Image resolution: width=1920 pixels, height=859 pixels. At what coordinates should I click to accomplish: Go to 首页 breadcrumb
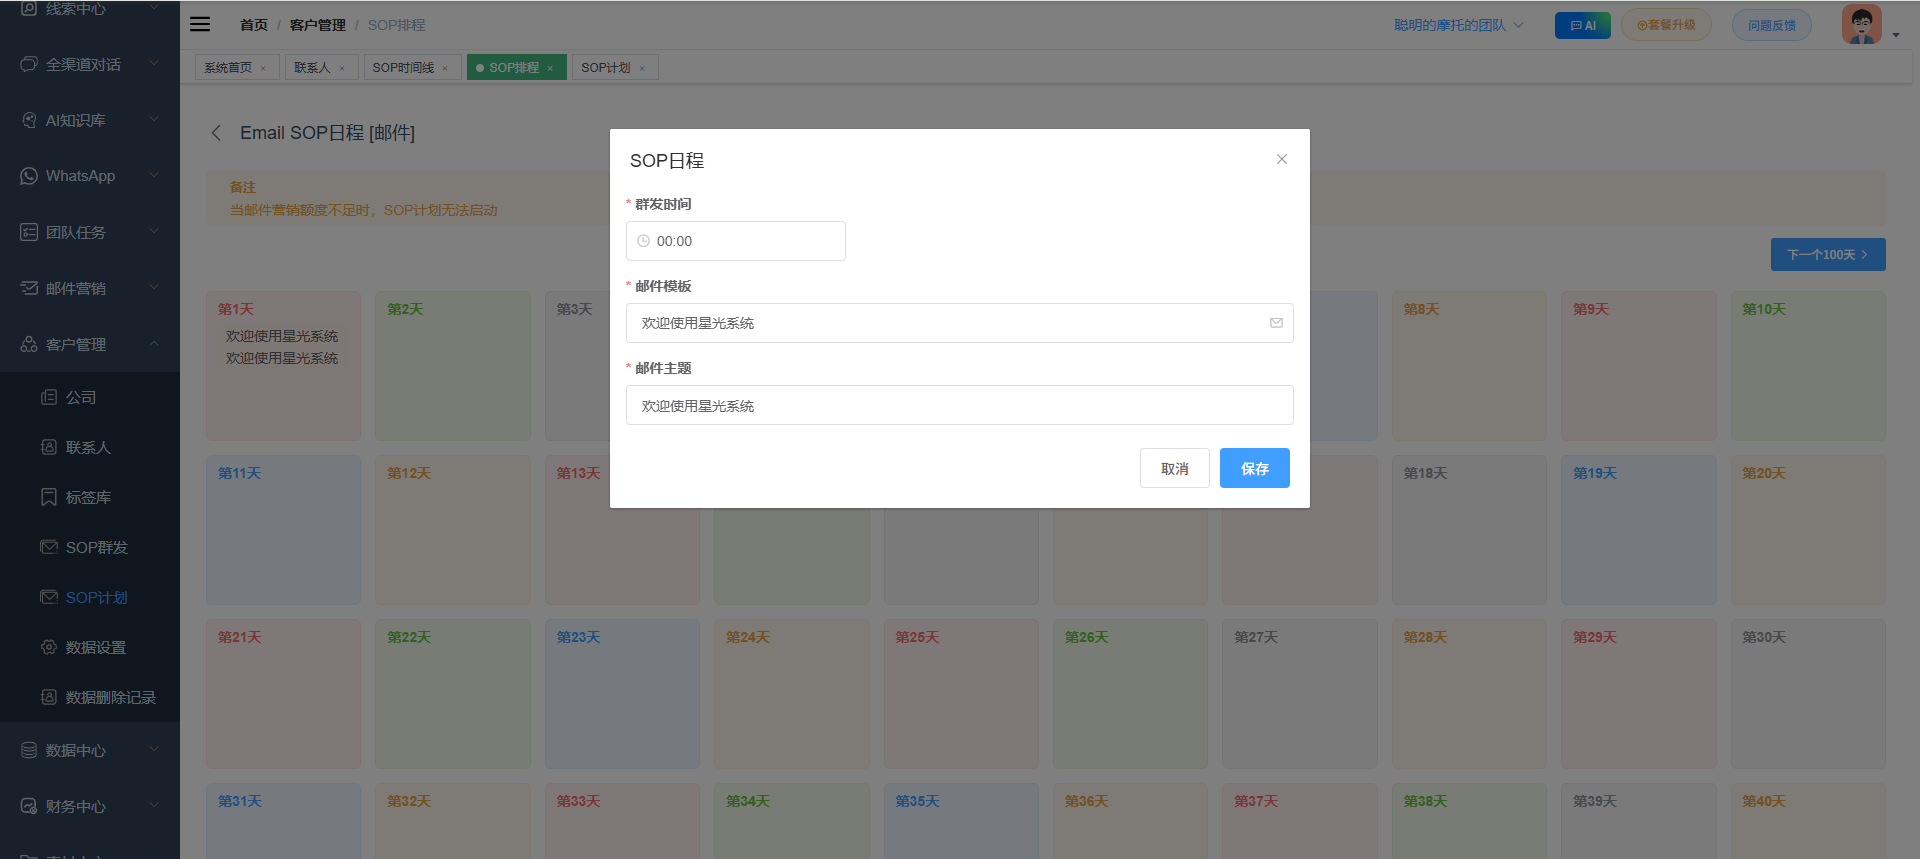point(254,25)
